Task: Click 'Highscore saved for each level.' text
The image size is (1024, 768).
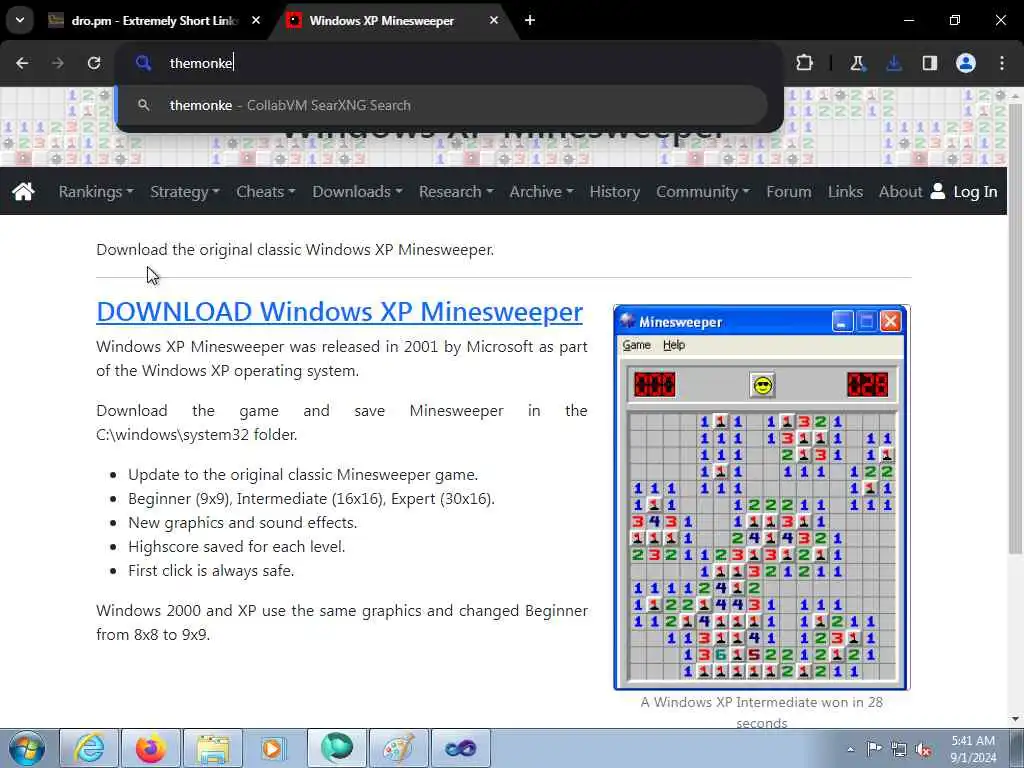Action: 236,546
